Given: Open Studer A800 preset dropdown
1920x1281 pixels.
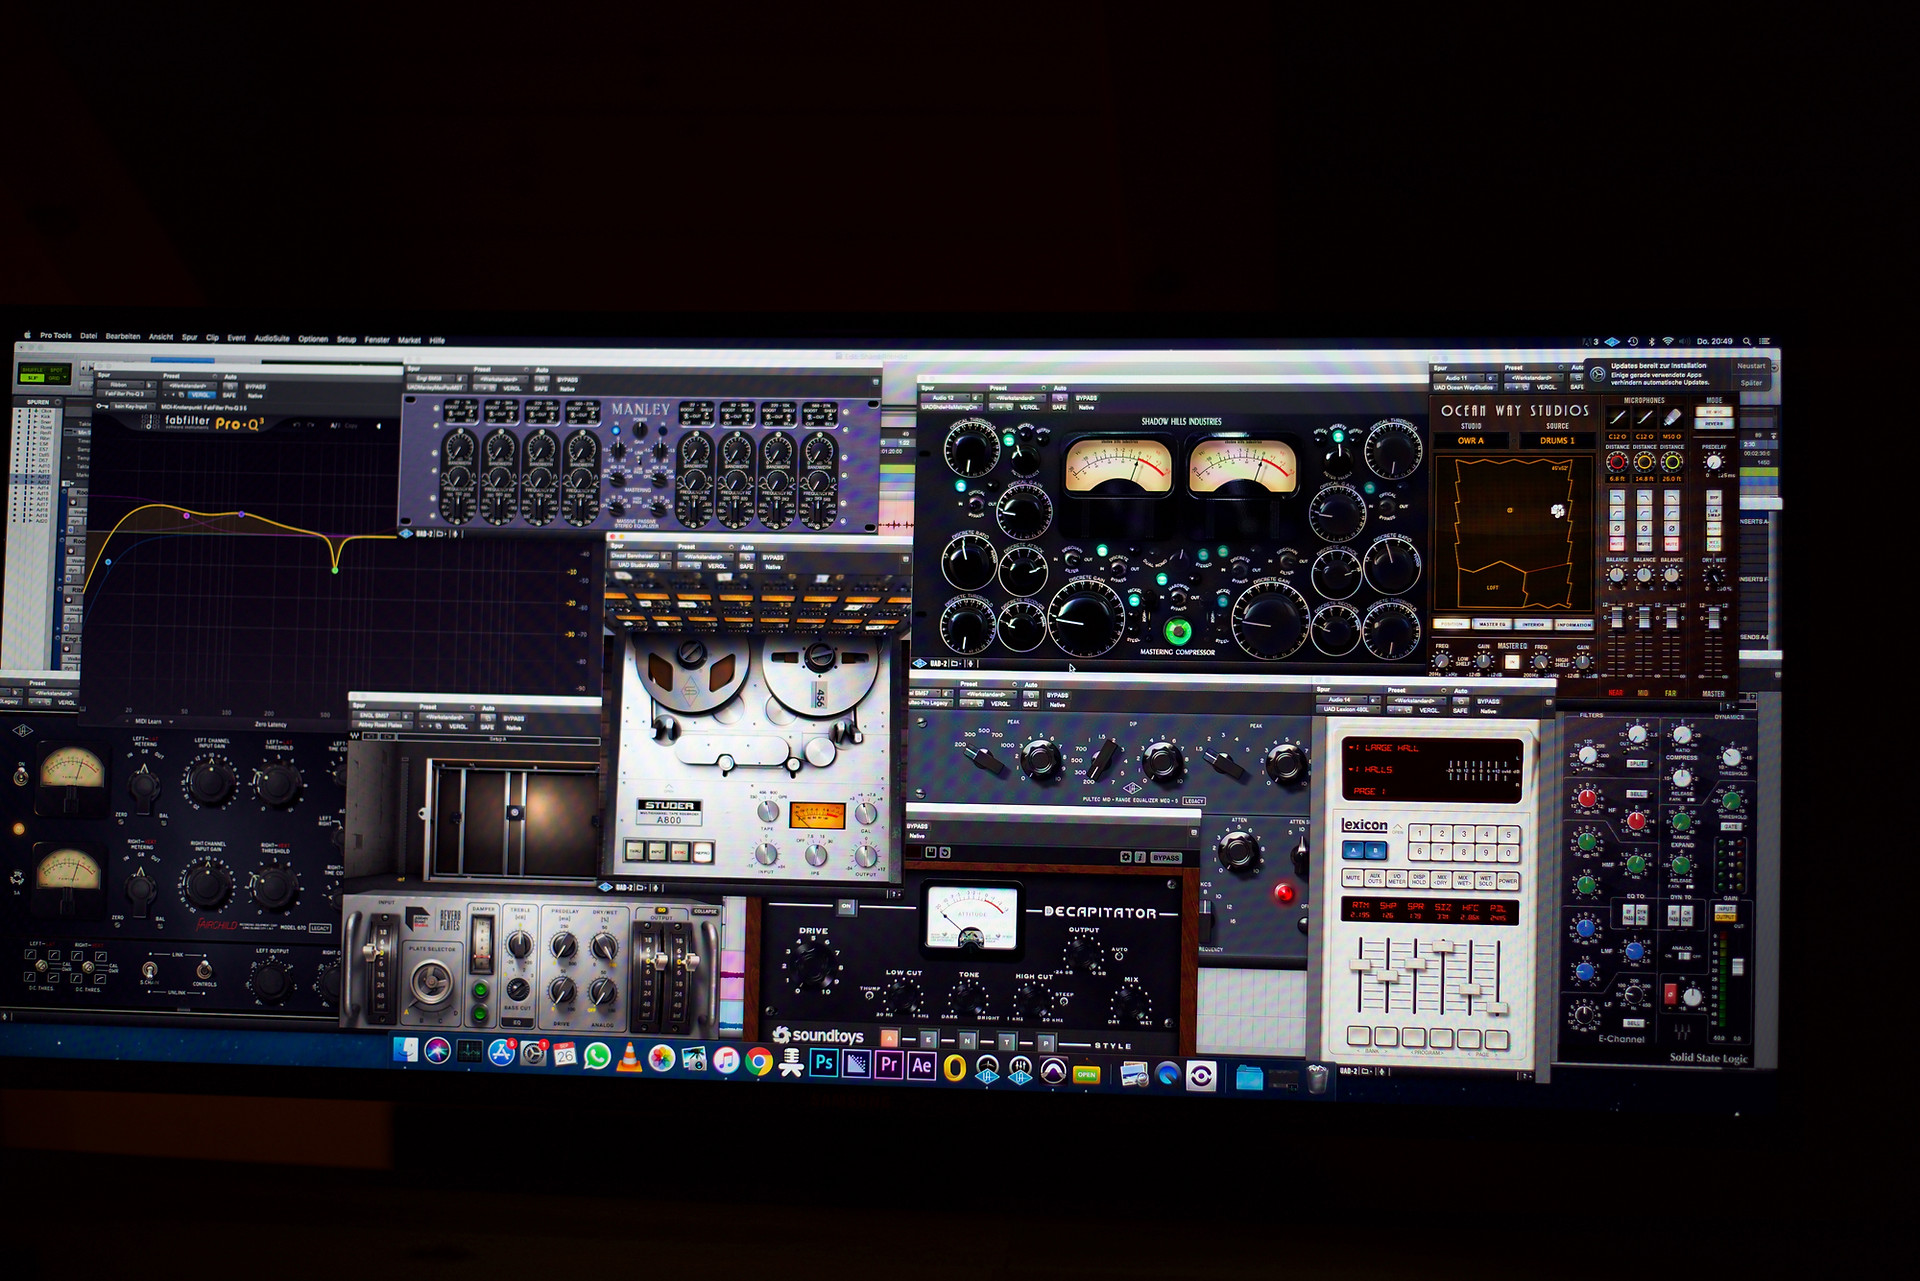Looking at the screenshot, I should [x=705, y=557].
